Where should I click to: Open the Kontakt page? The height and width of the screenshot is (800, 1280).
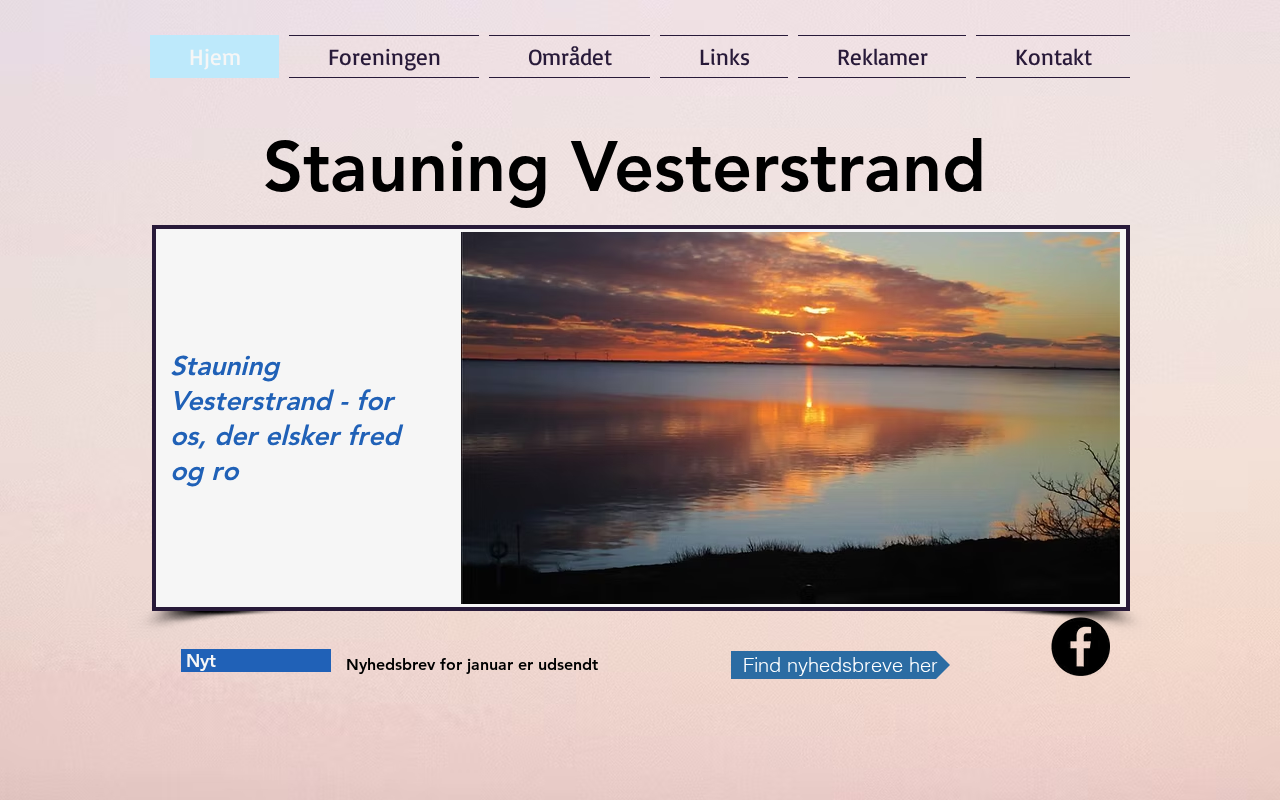pos(1053,57)
